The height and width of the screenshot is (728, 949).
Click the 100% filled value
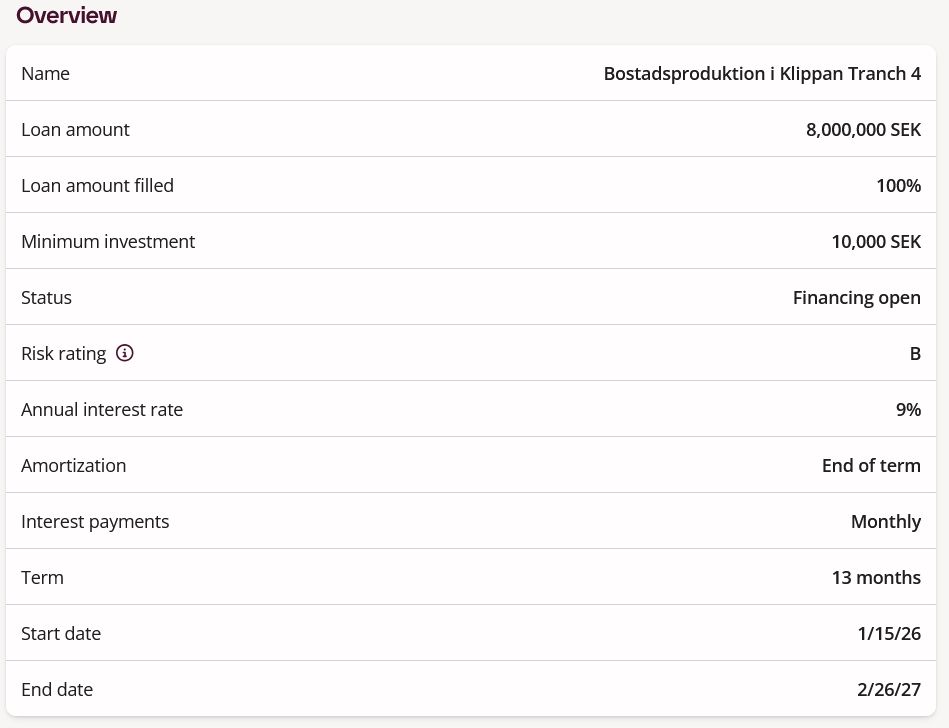click(897, 186)
